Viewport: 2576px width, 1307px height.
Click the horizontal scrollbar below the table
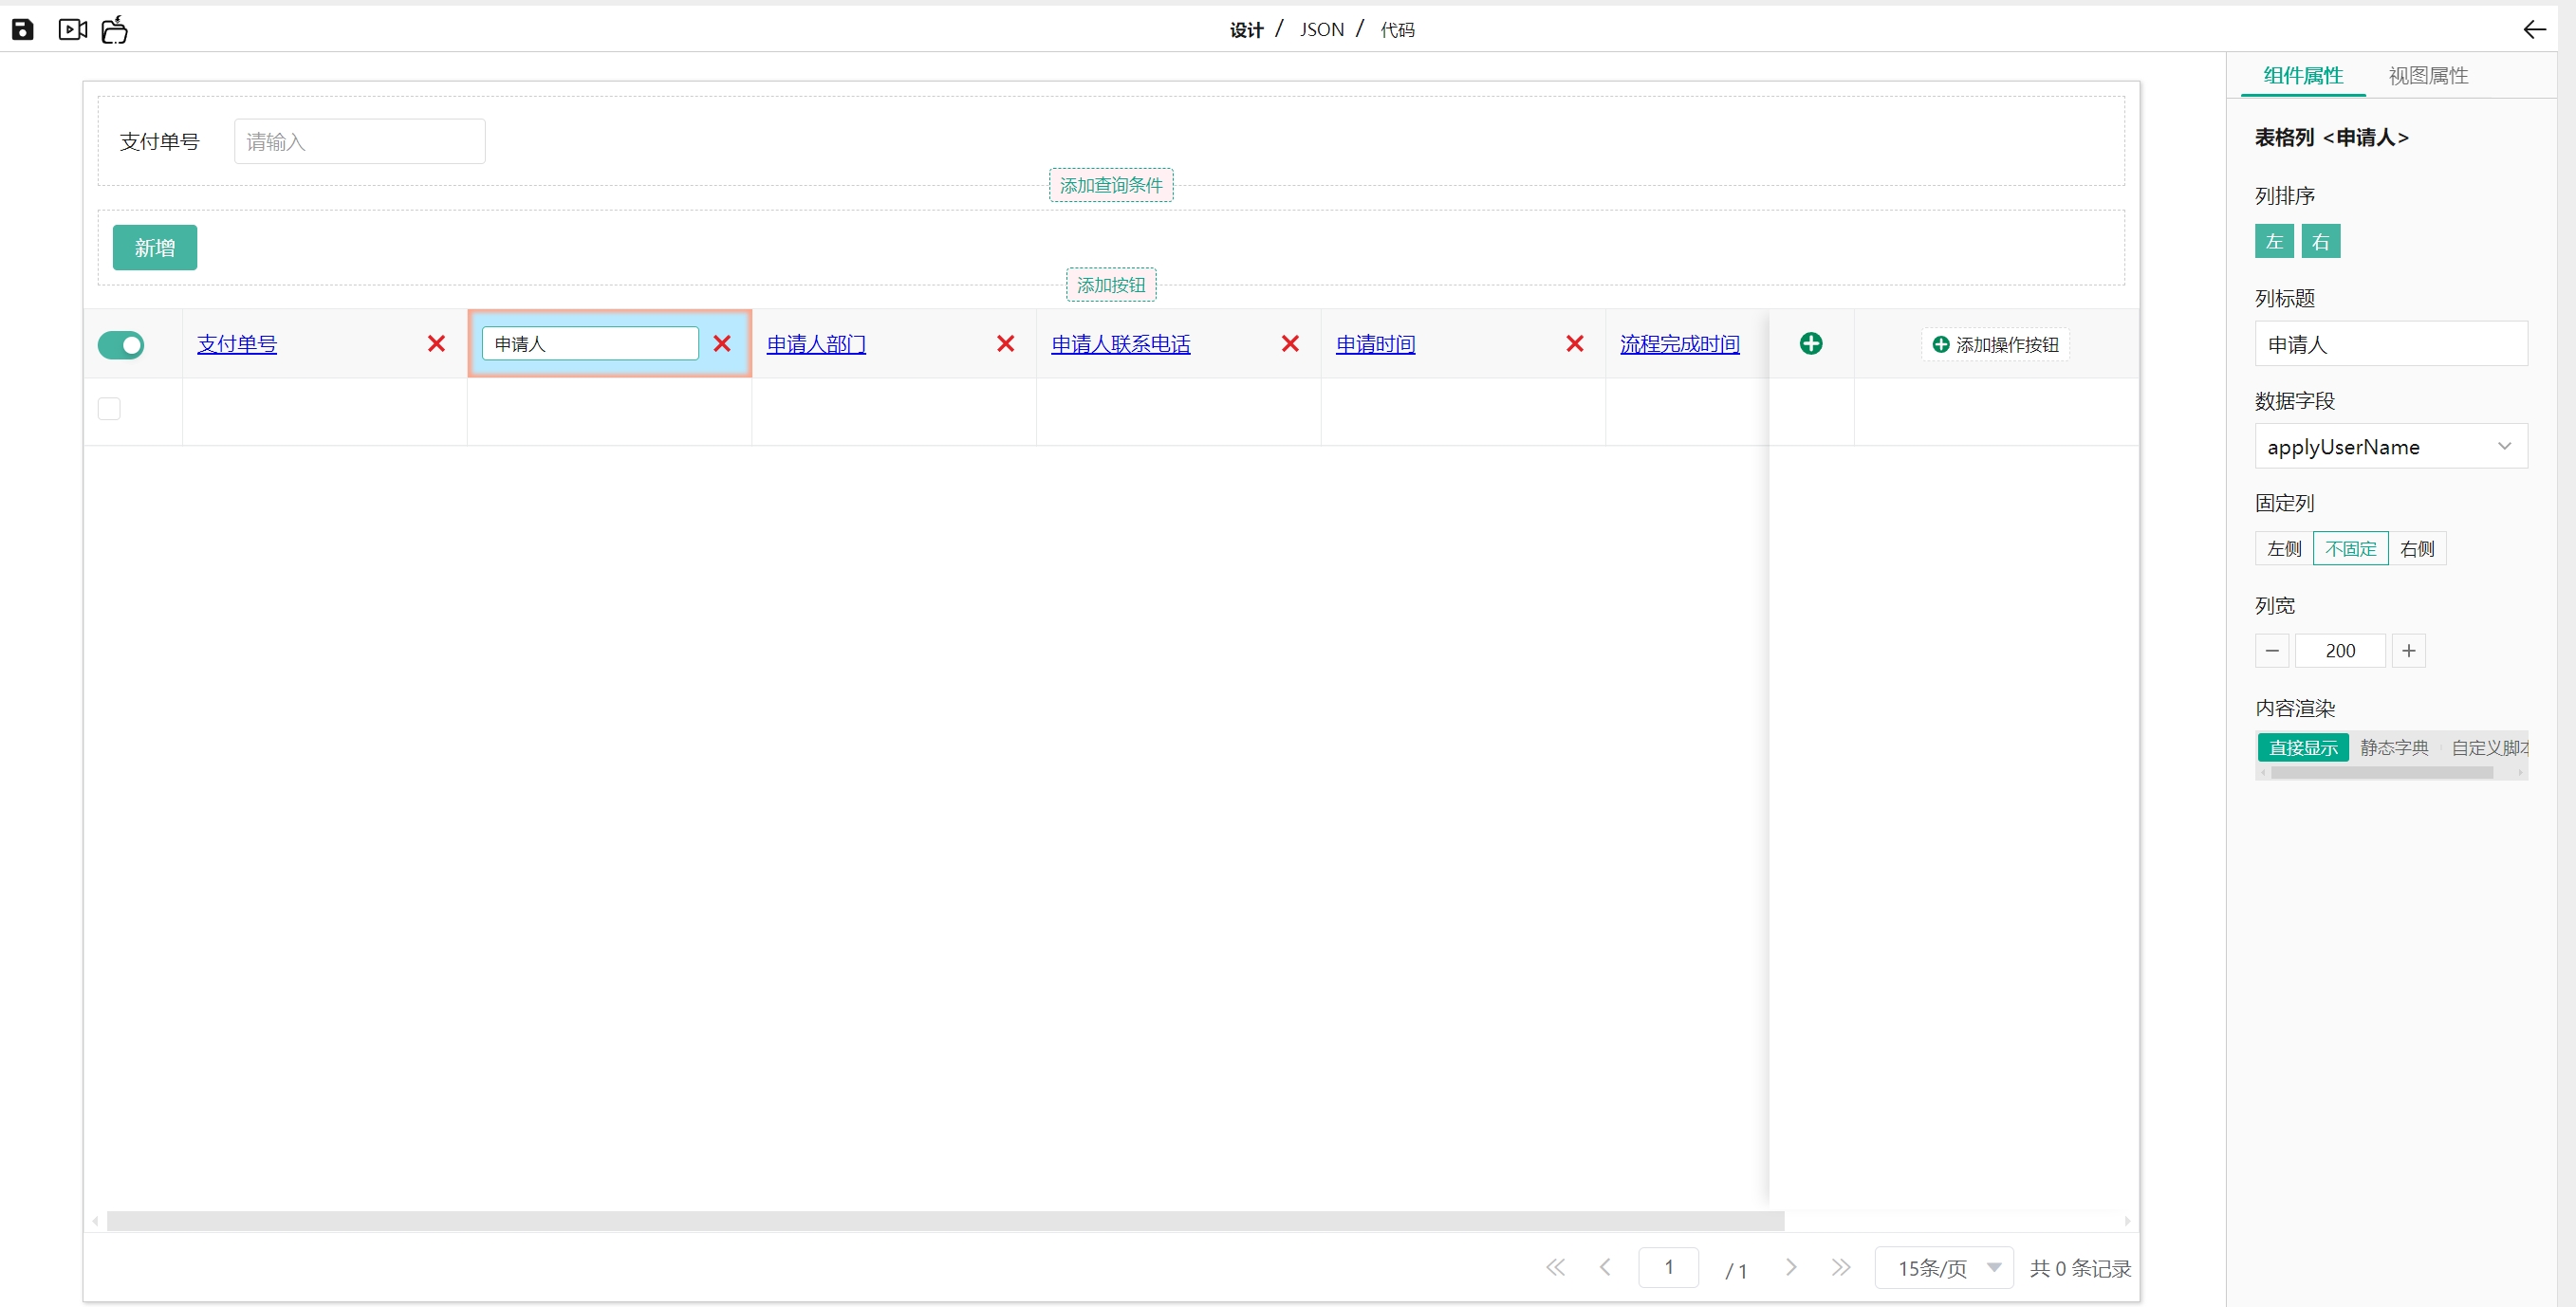(x=944, y=1221)
